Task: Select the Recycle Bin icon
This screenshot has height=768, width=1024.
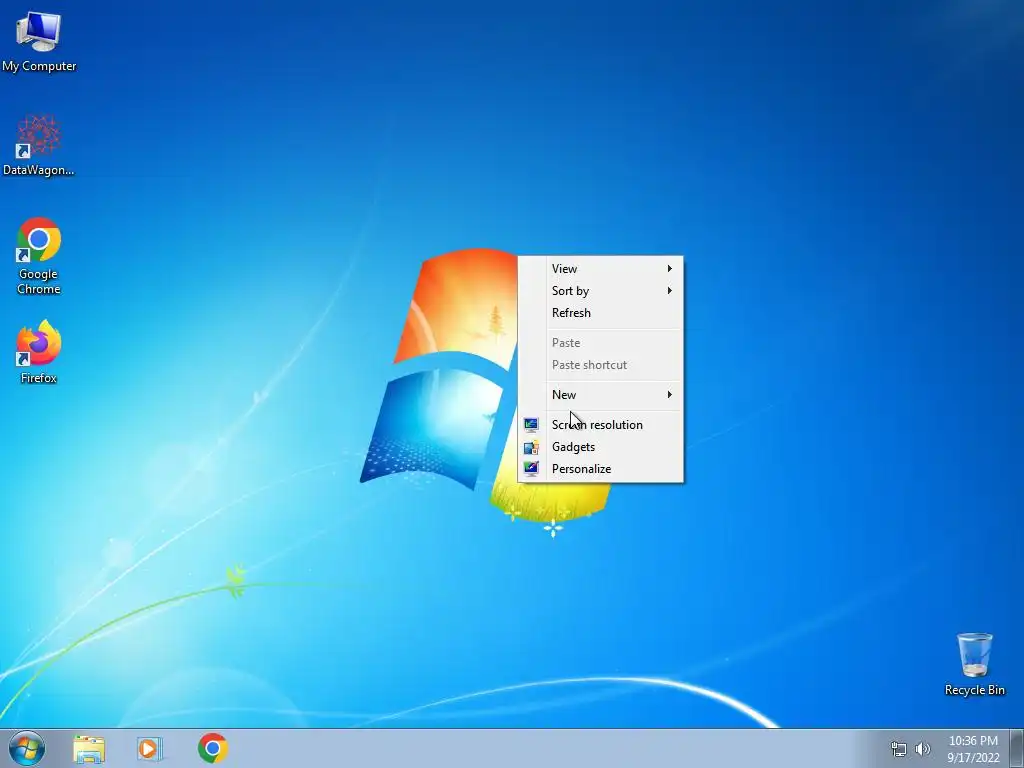Action: 974,664
